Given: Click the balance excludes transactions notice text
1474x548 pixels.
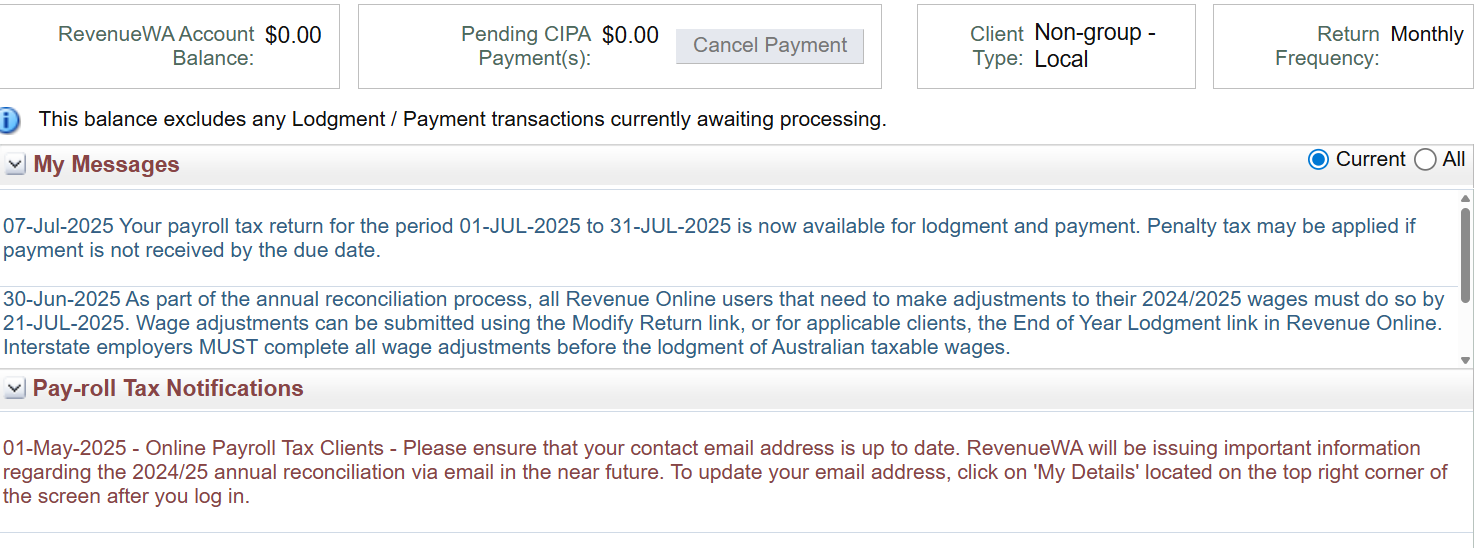Looking at the screenshot, I should 462,120.
